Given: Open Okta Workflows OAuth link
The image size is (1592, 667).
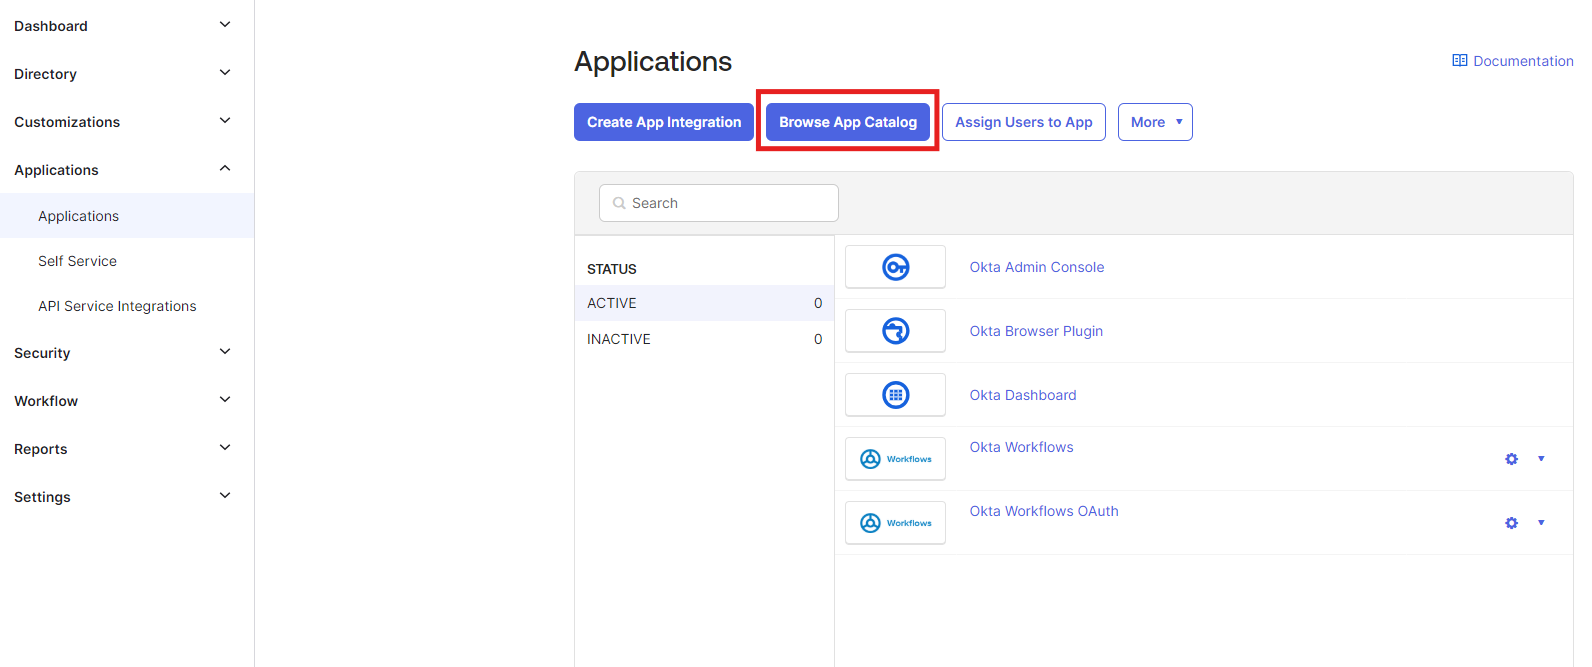Looking at the screenshot, I should [1044, 511].
